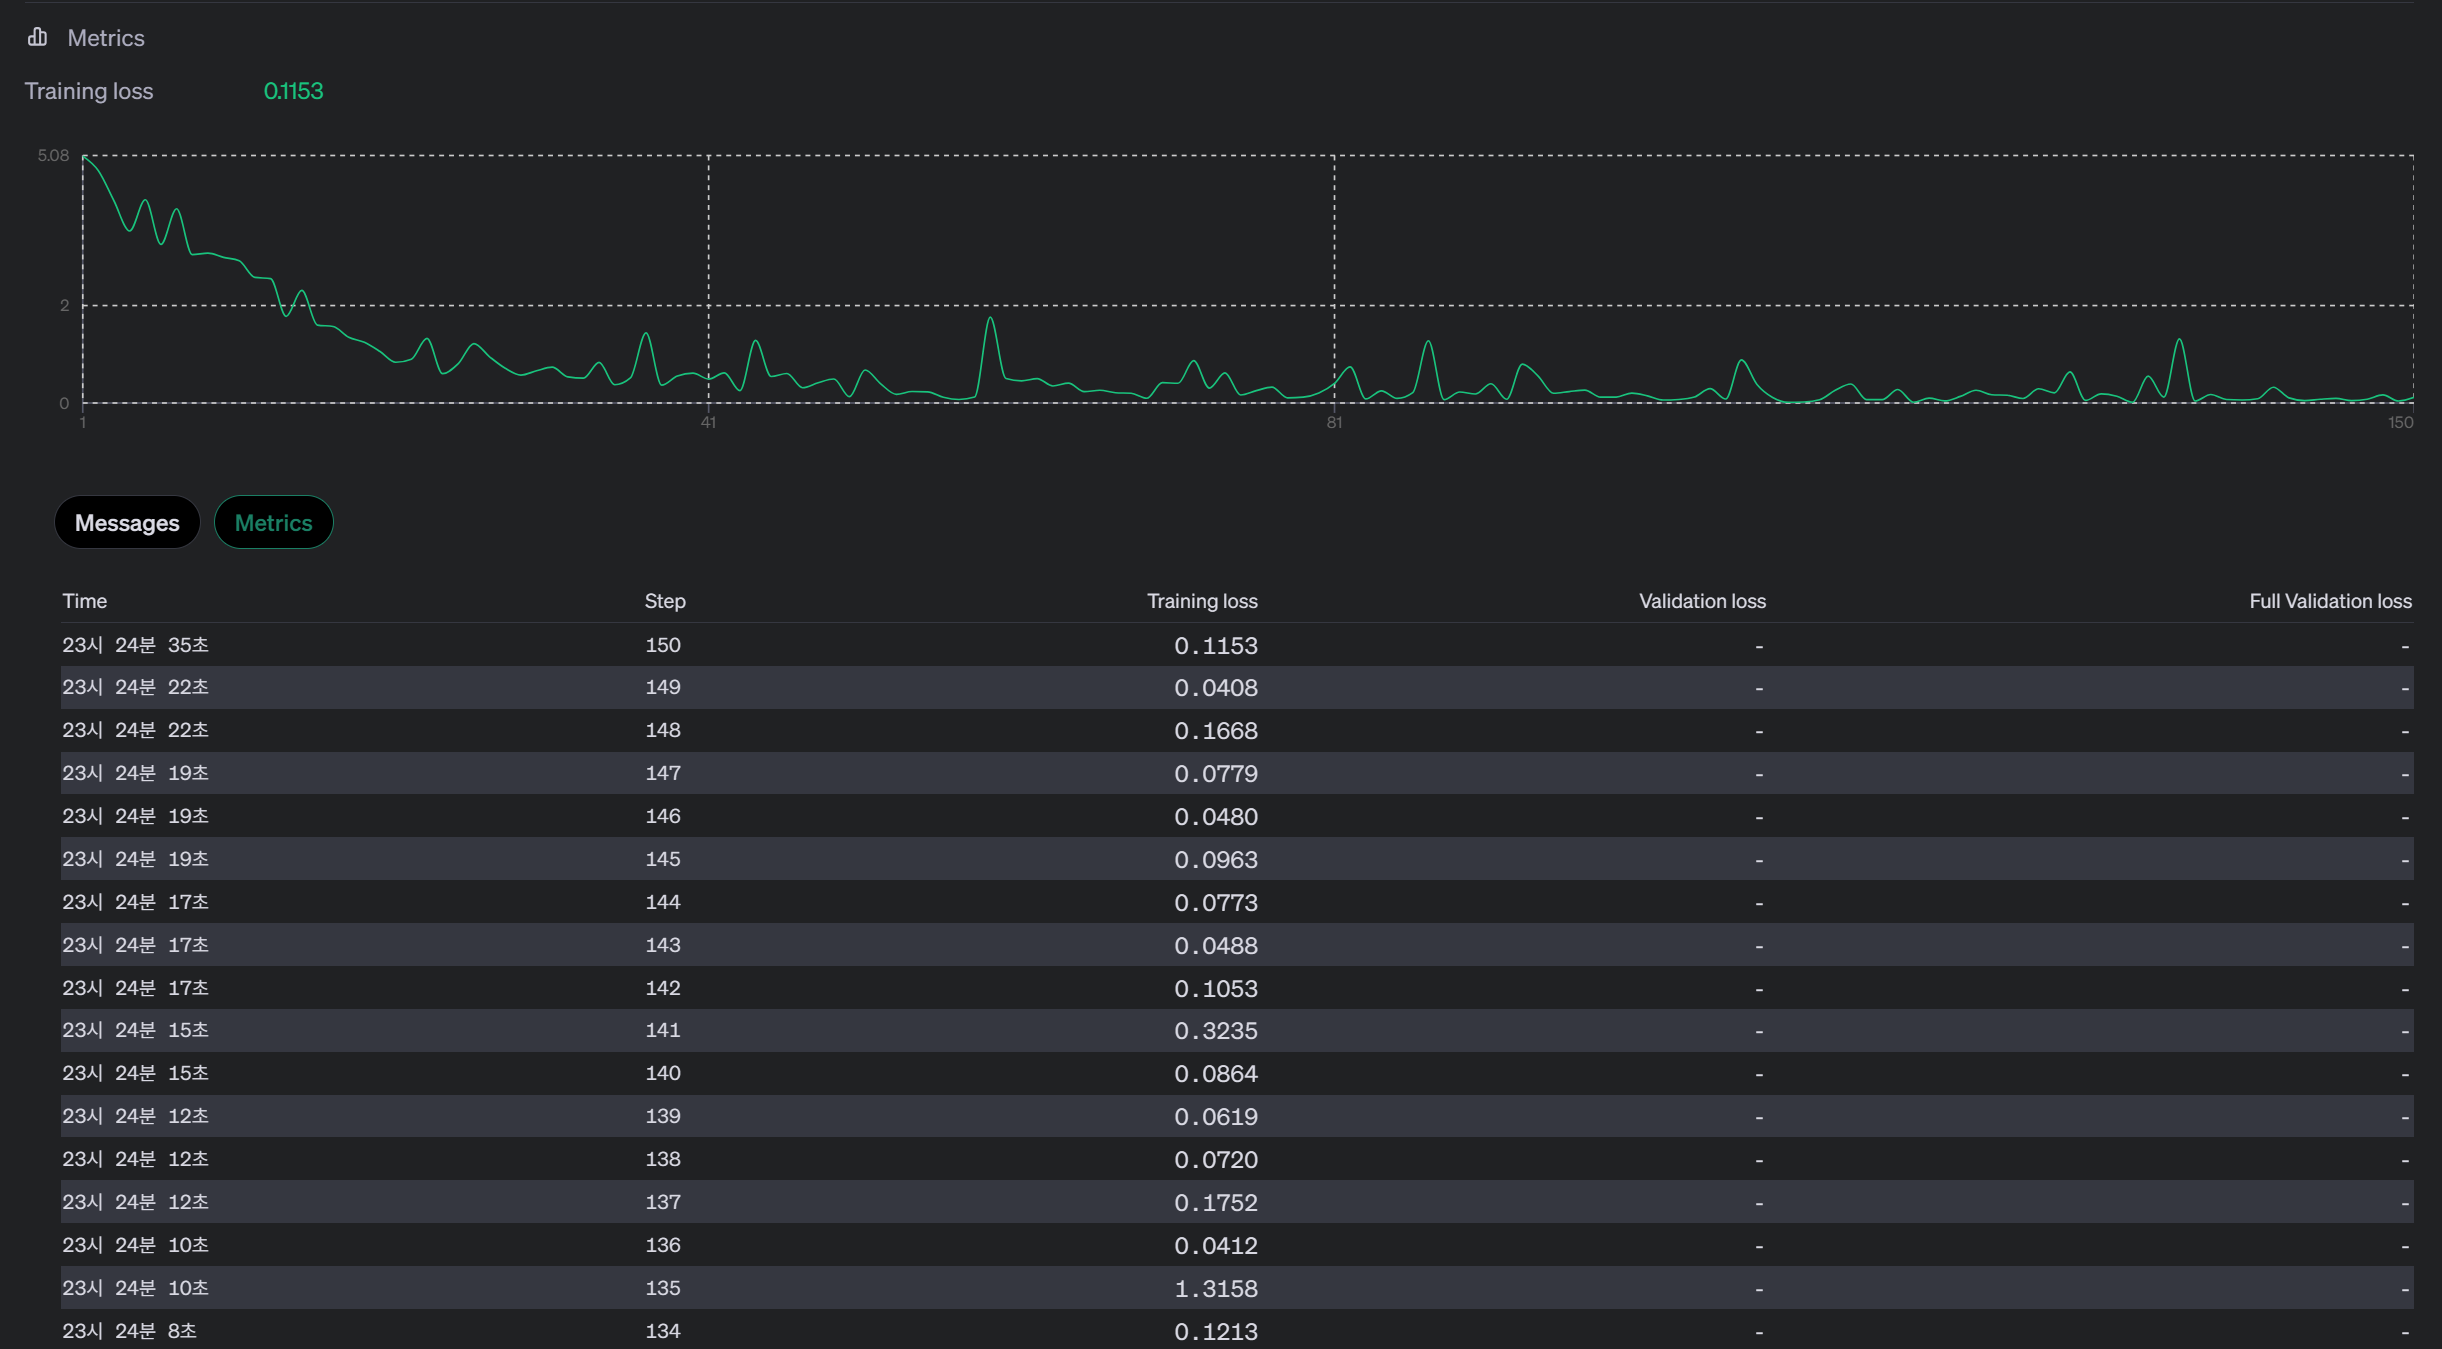
Task: Click the chart's starting peak at step 1
Action: pyautogui.click(x=84, y=158)
